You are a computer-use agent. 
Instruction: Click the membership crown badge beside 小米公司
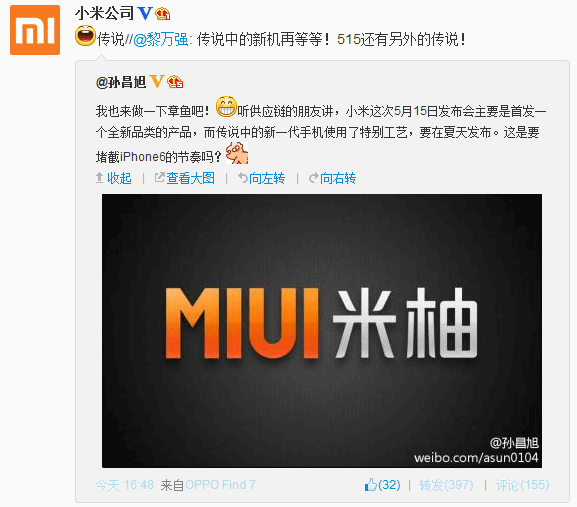(163, 14)
